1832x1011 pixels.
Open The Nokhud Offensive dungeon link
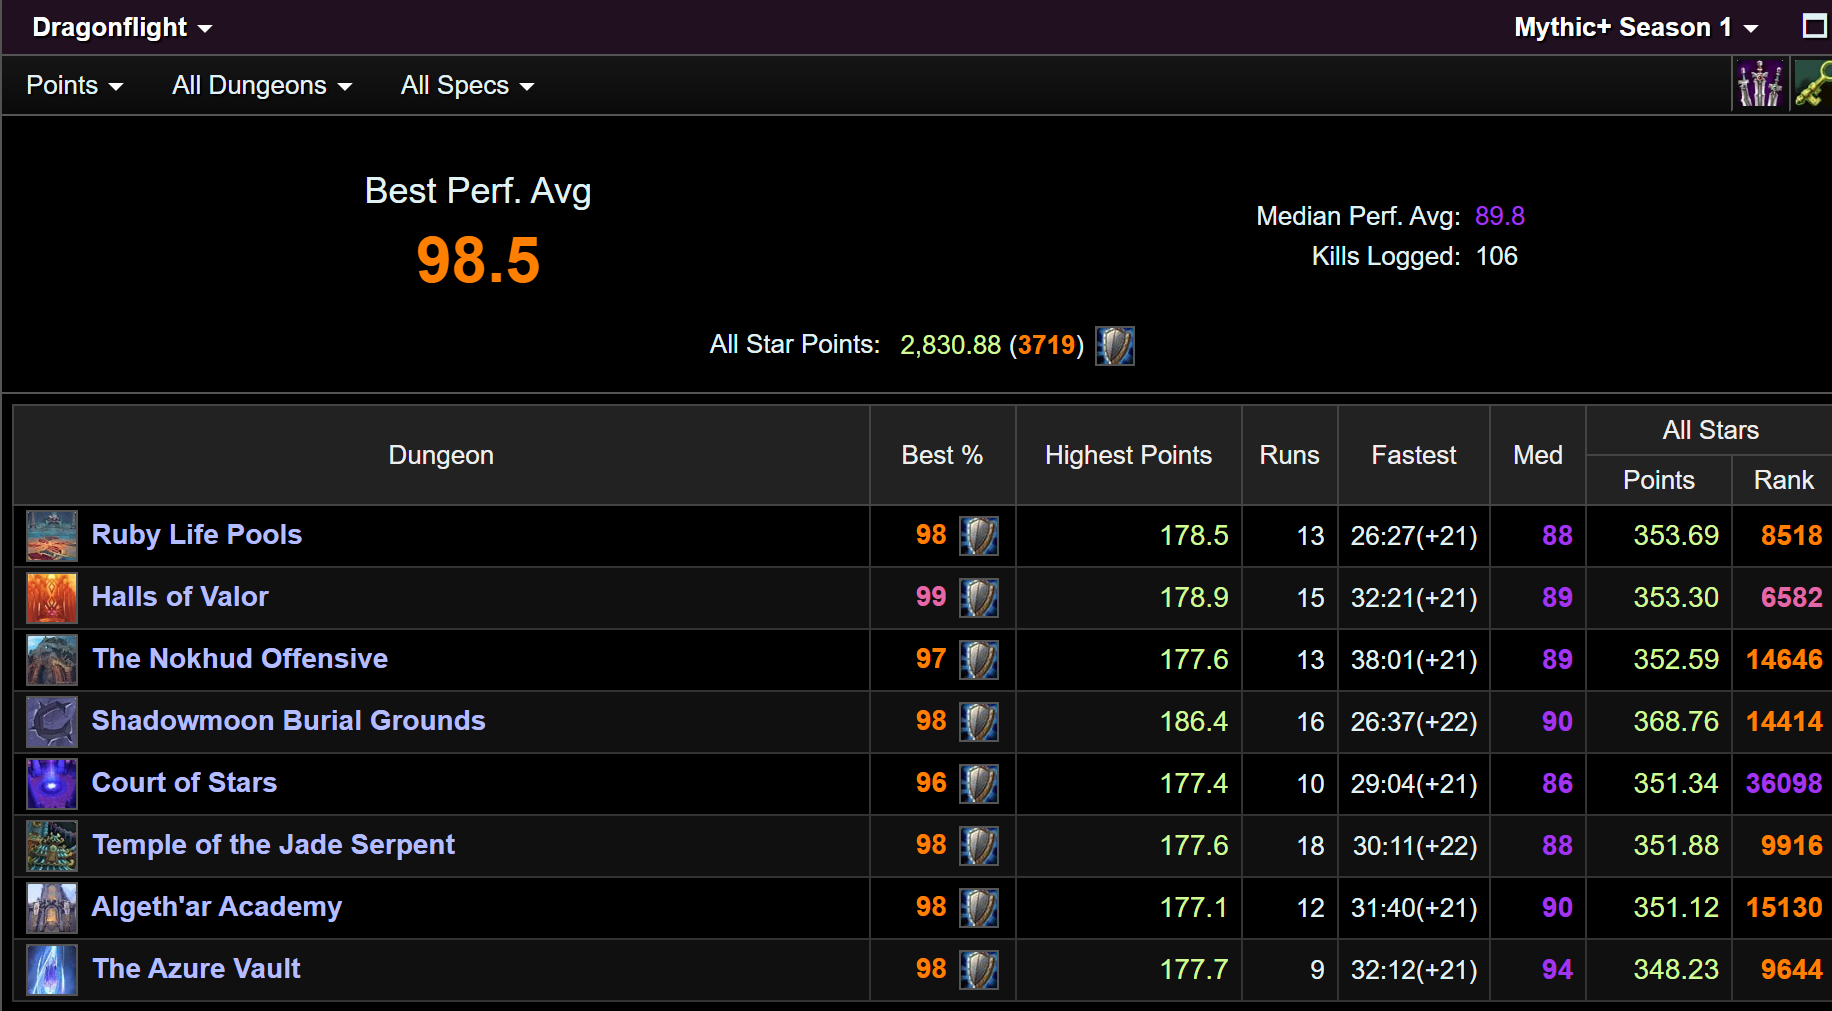(240, 659)
